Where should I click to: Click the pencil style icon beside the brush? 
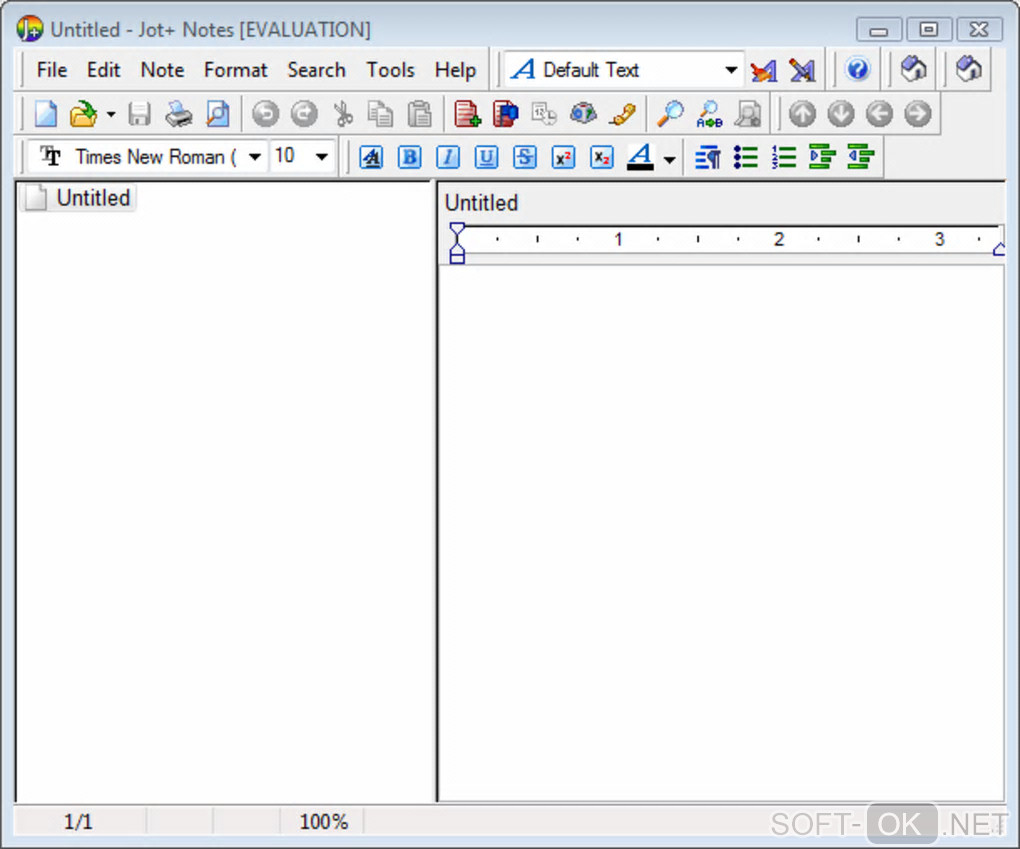coord(802,70)
